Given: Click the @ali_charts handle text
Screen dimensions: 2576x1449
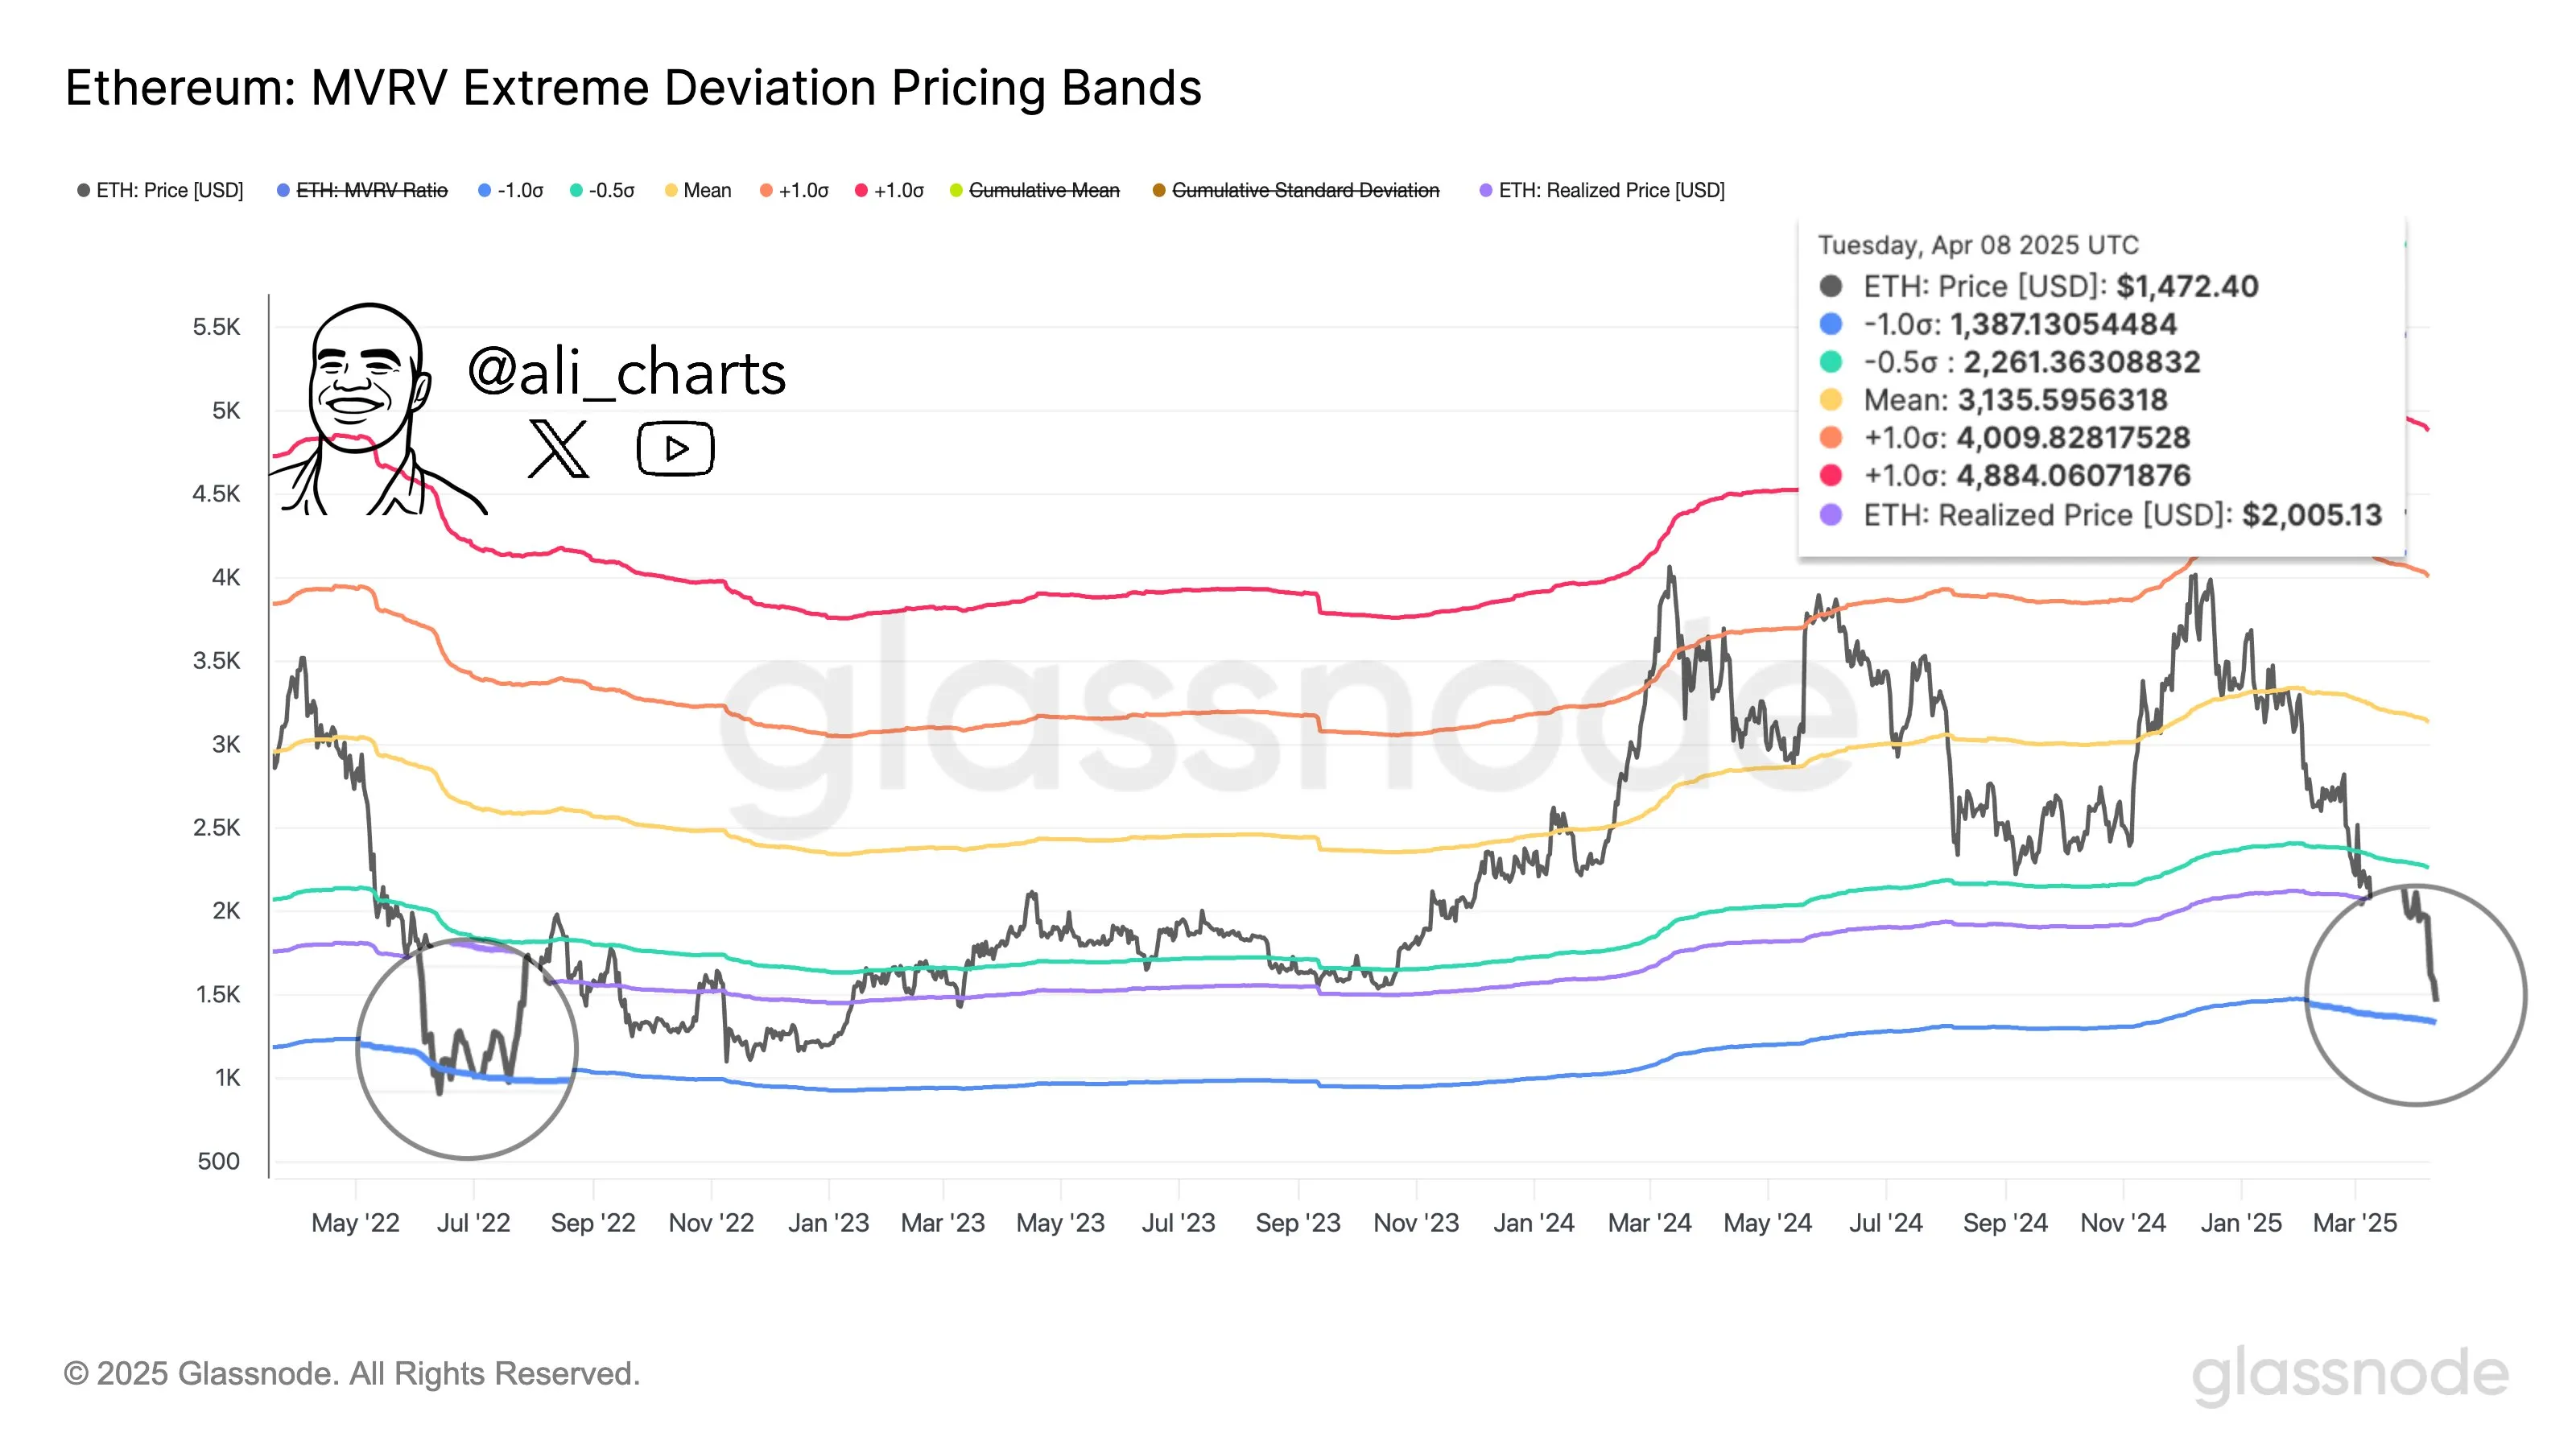Looking at the screenshot, I should point(626,373).
